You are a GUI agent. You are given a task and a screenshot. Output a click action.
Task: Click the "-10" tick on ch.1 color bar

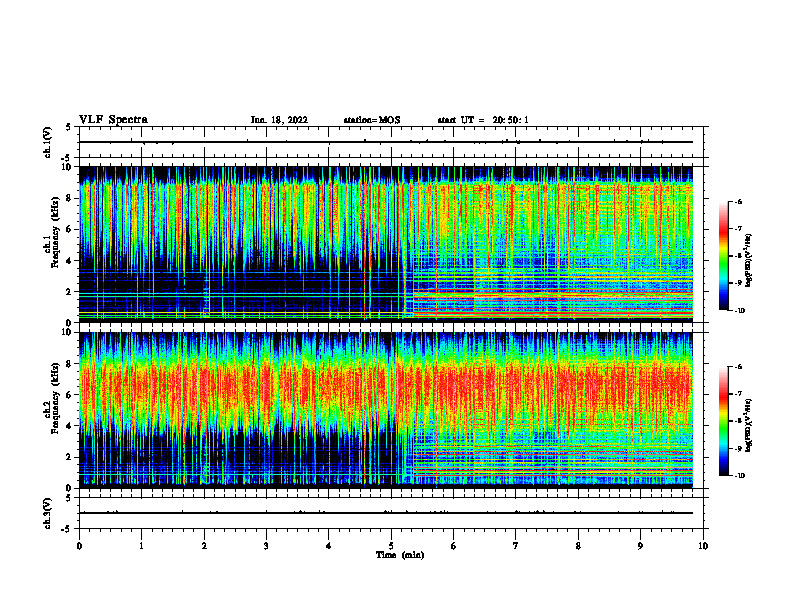739,311
